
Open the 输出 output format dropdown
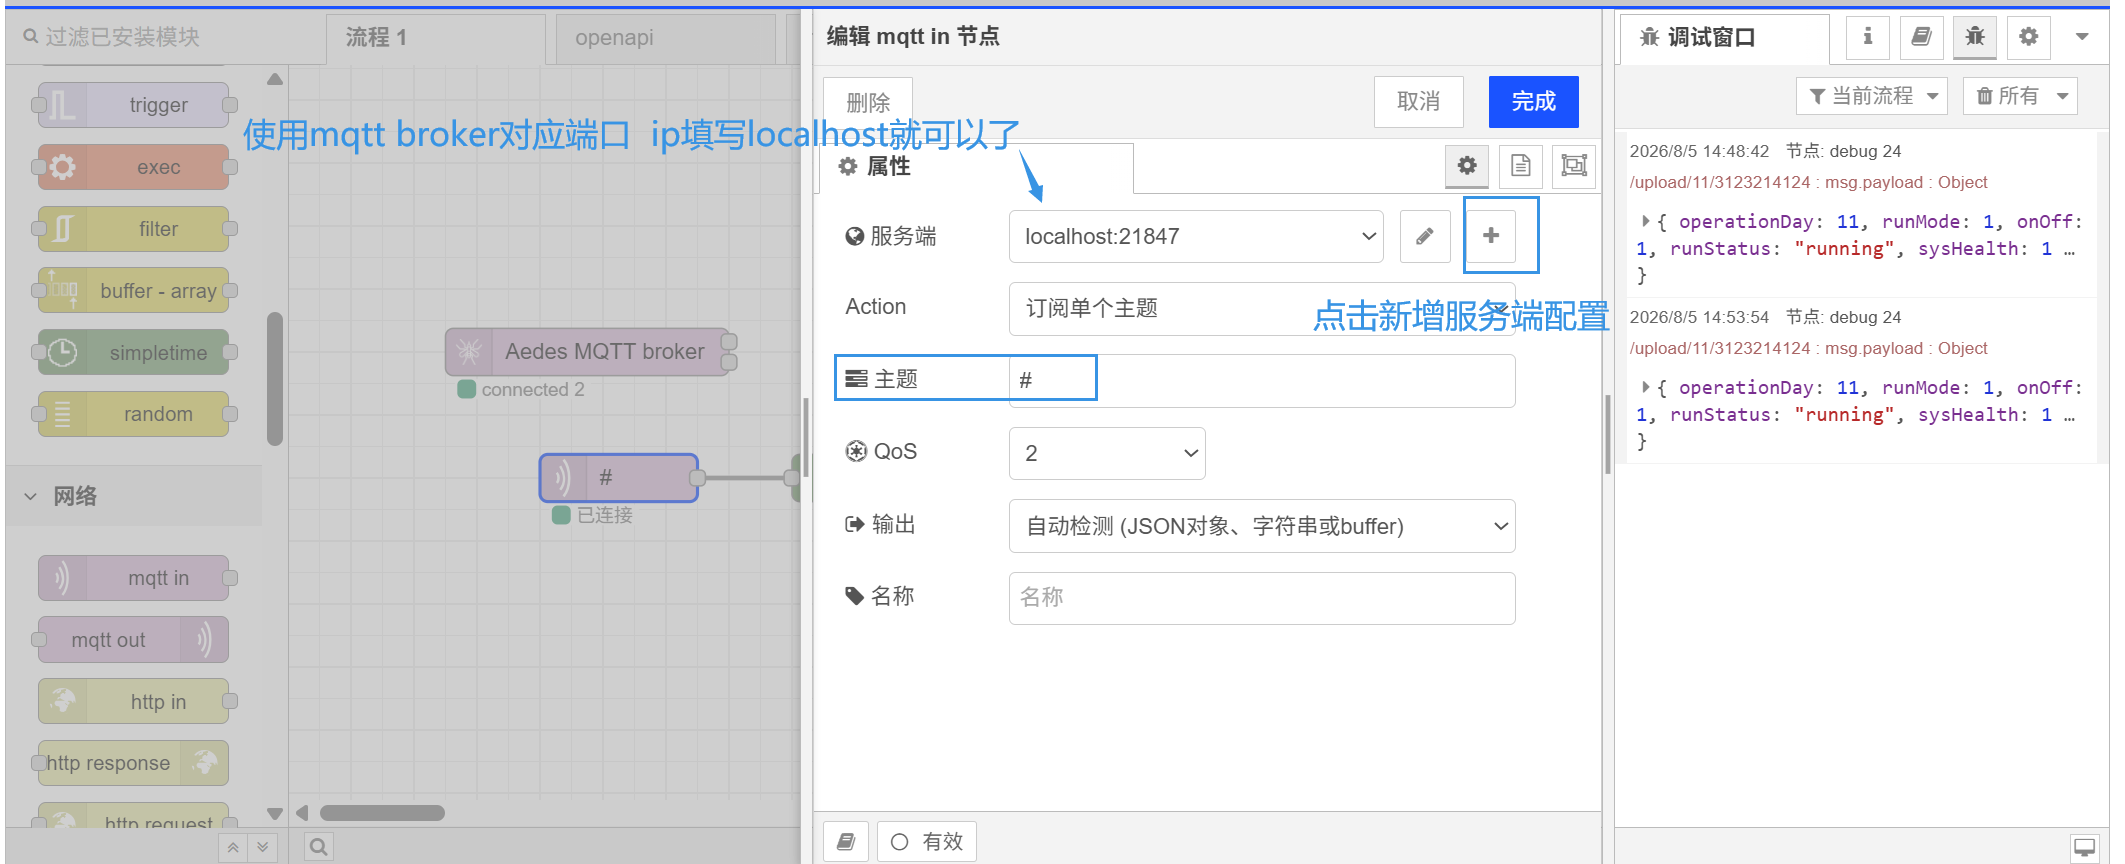click(1262, 526)
